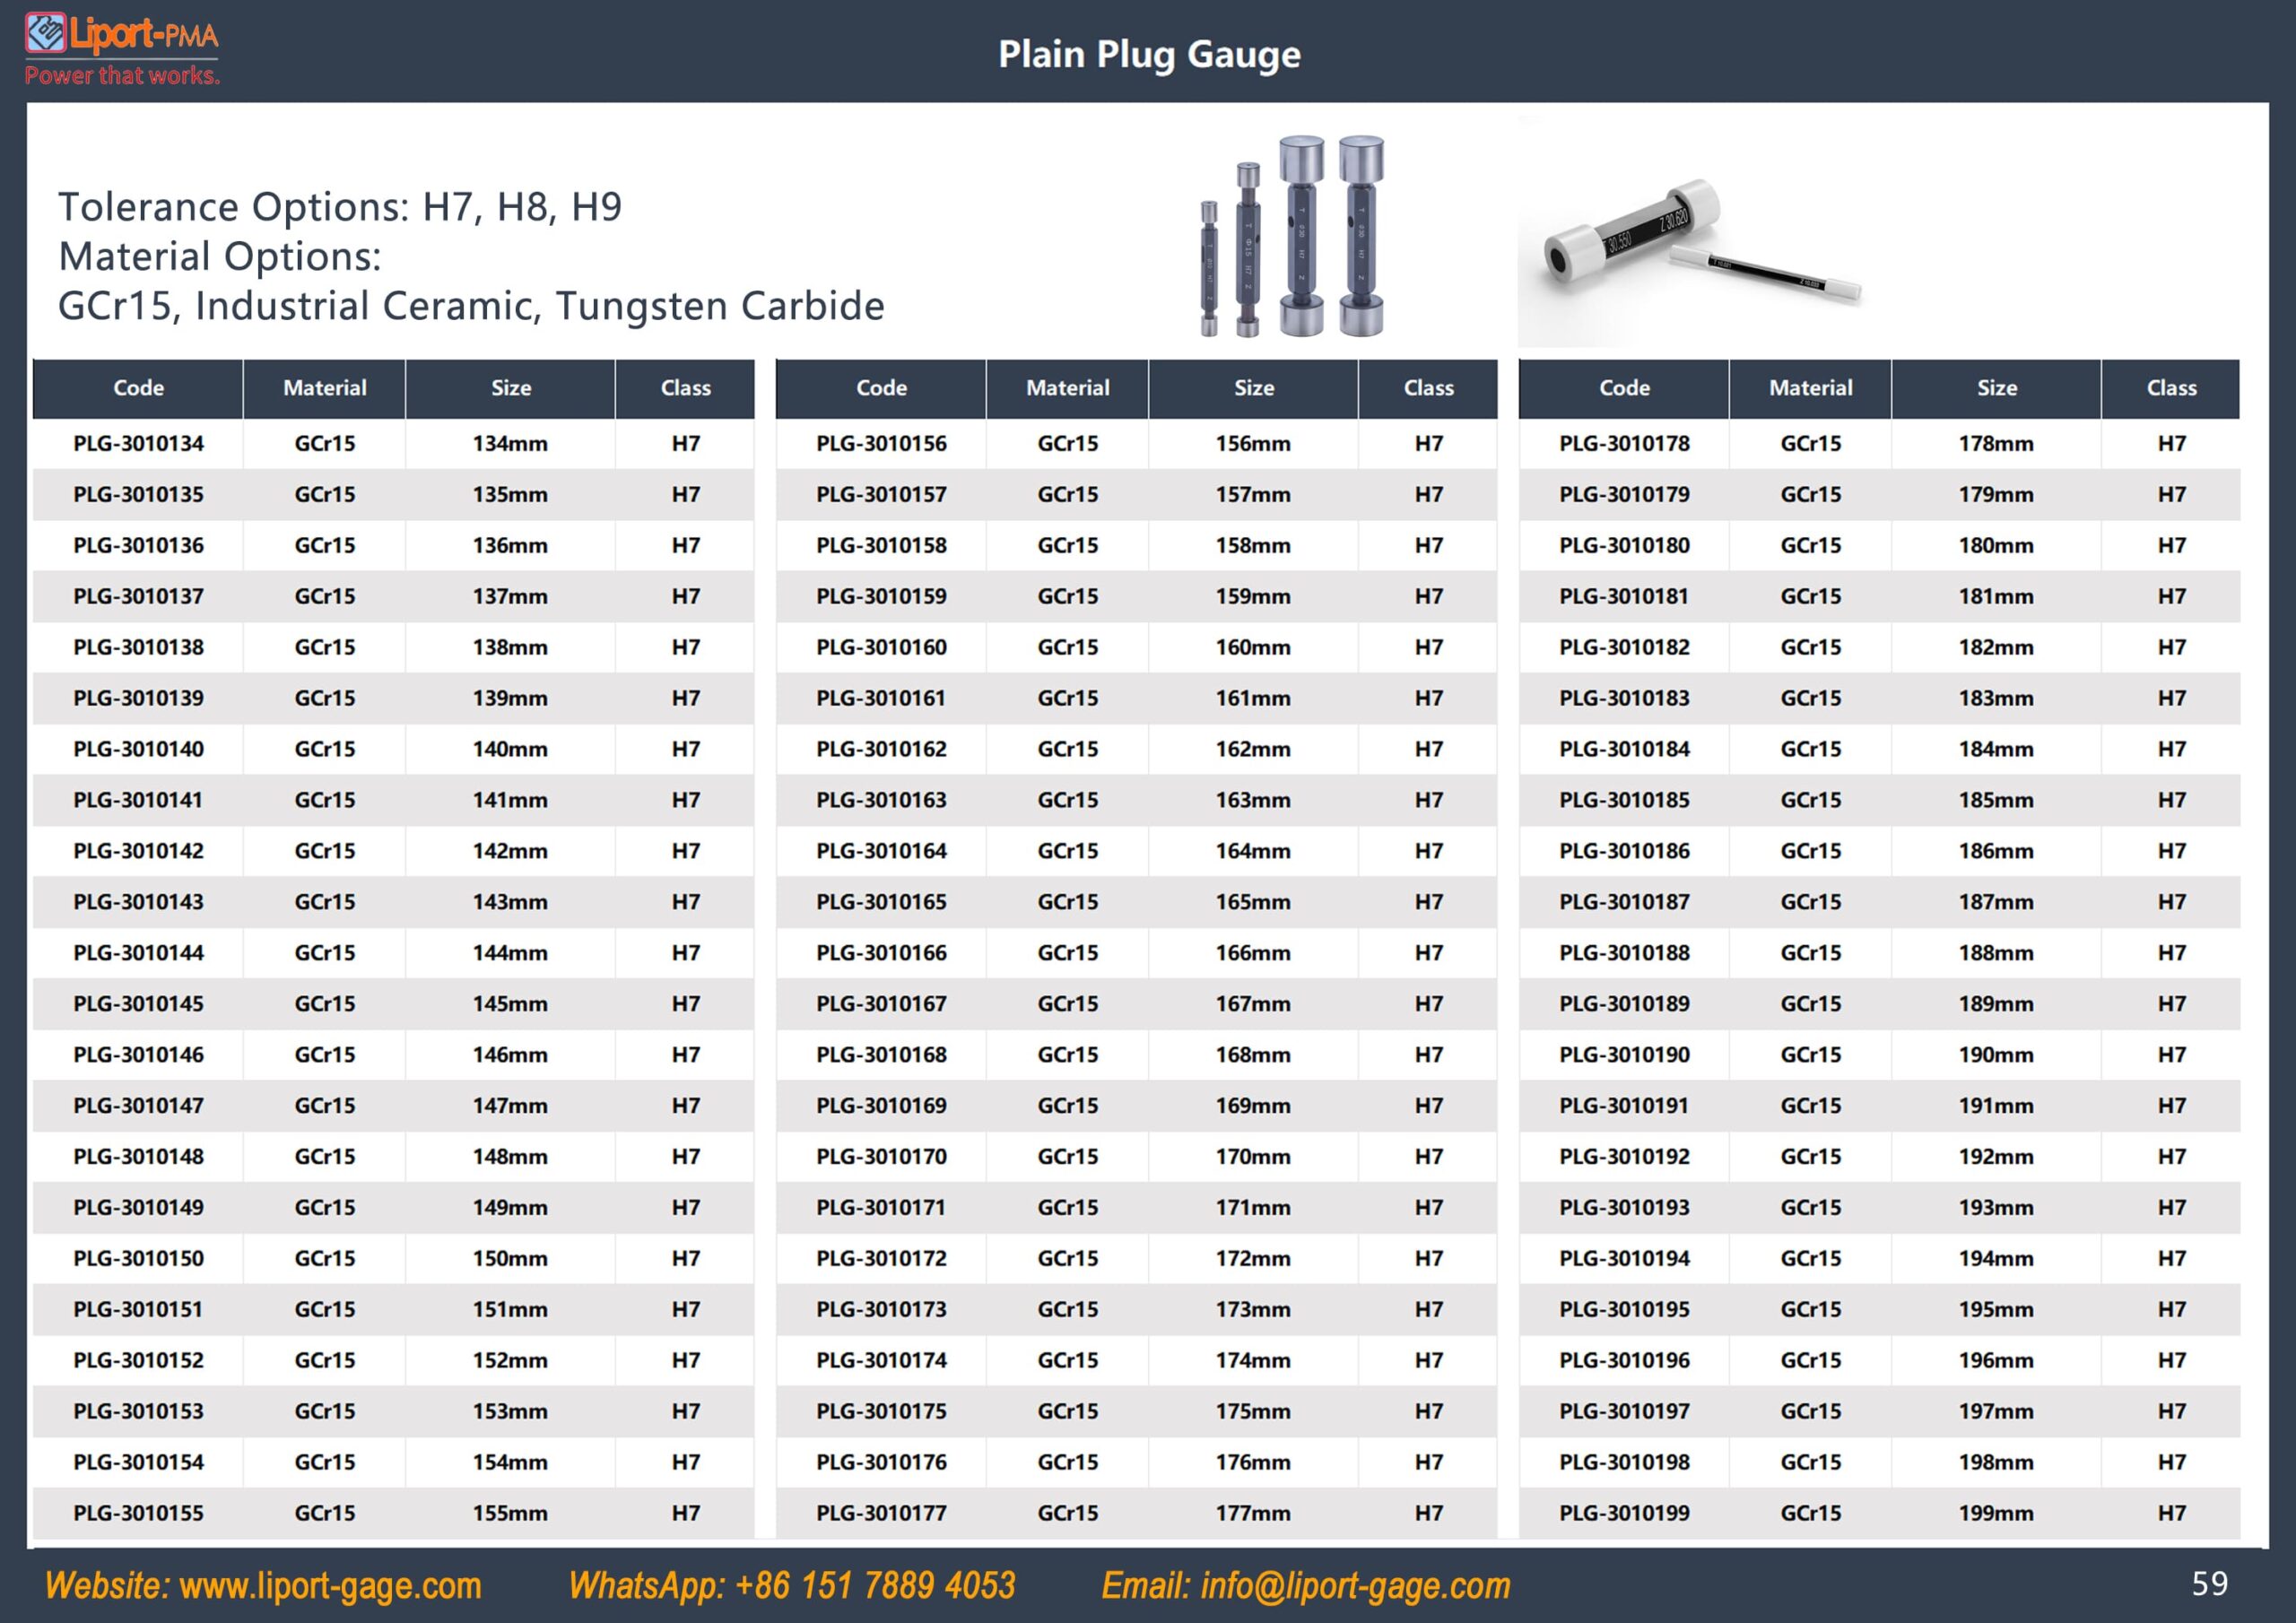The width and height of the screenshot is (2296, 1623).
Task: Click the 182mm size cell
Action: pyautogui.click(x=1996, y=648)
